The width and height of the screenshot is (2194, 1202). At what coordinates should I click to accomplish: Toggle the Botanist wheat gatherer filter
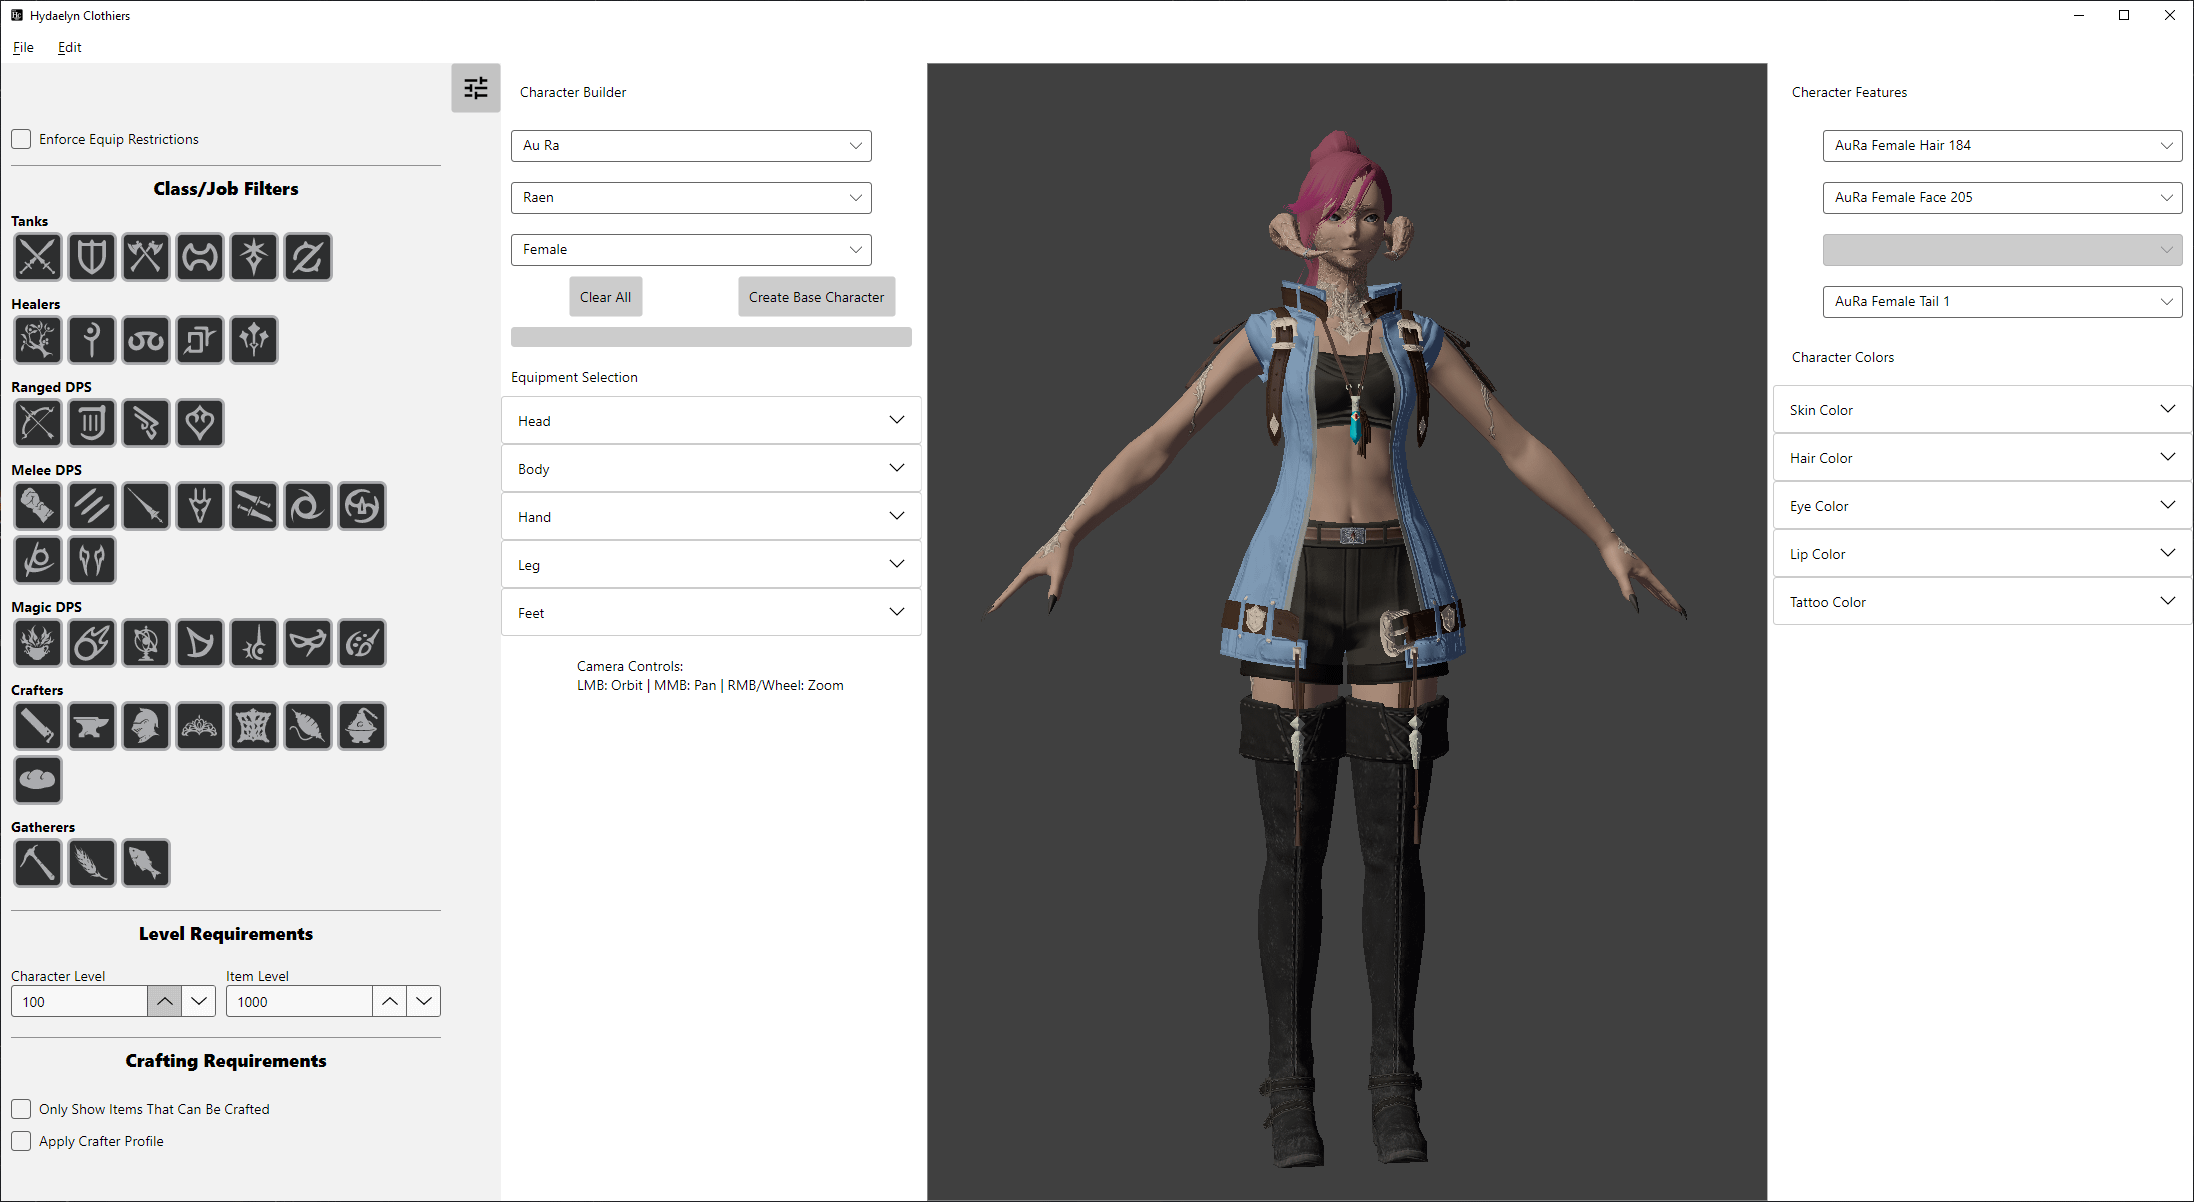[x=92, y=863]
